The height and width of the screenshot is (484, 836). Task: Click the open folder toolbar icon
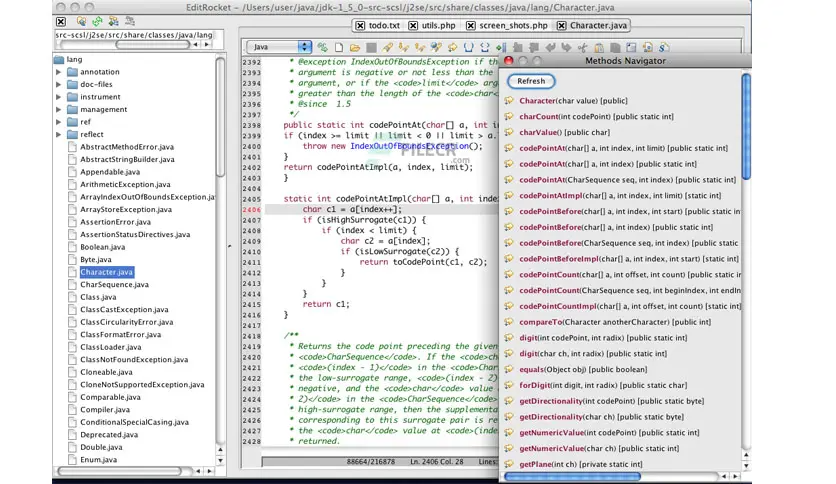354,46
